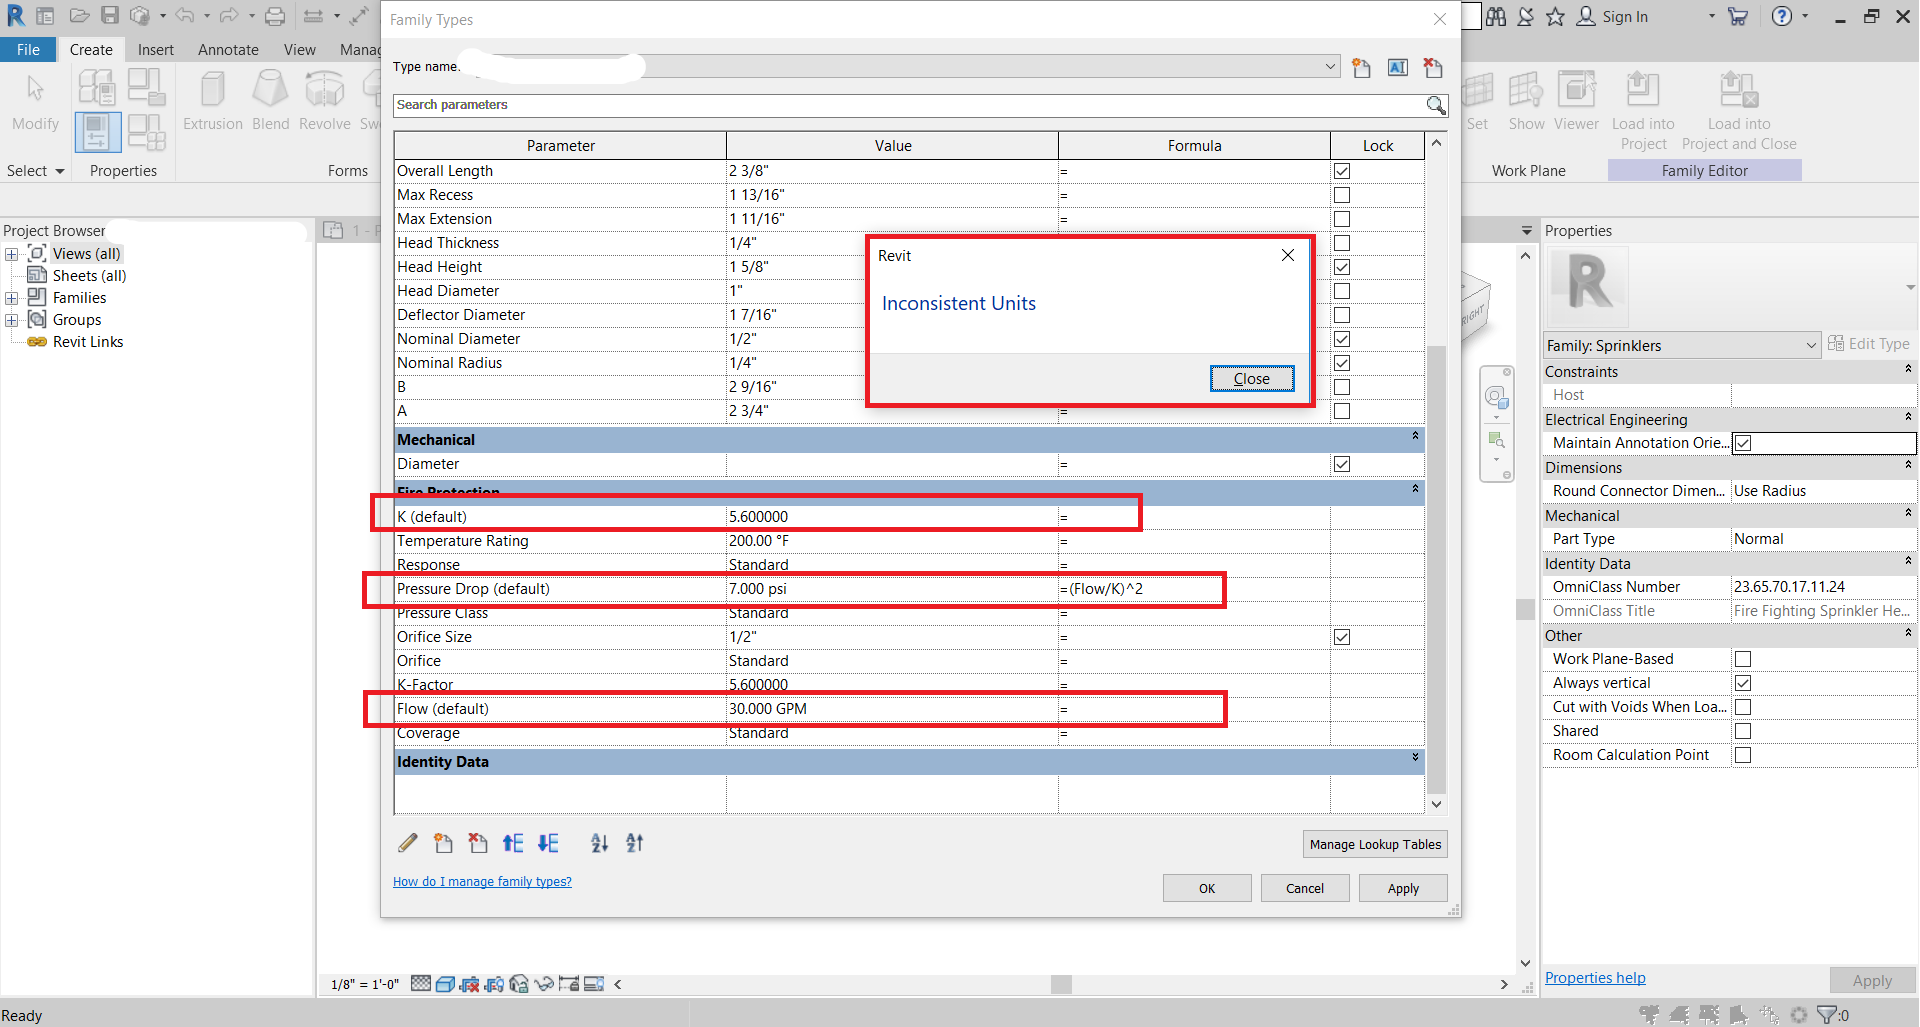Viewport: 1920px width, 1027px height.
Task: Open the How do I manage family types link
Action: [483, 881]
